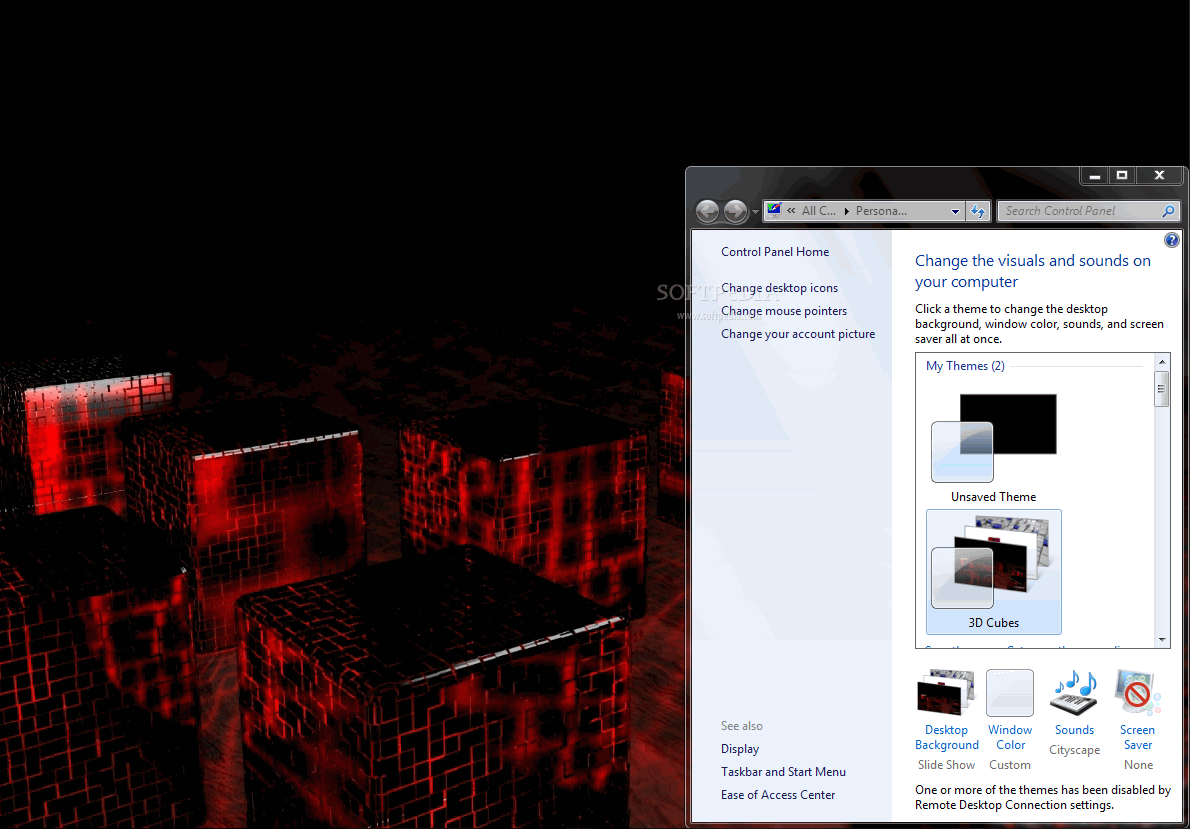Screen dimensions: 1190x829
Task: Open Desktop Background slide show icon
Action: (x=946, y=692)
